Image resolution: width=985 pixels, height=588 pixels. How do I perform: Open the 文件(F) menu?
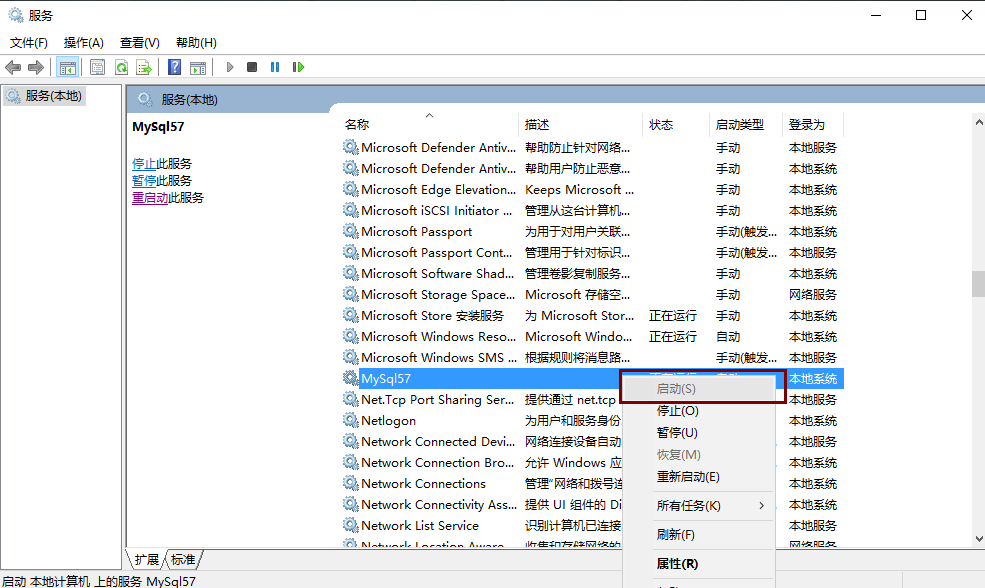pos(28,43)
